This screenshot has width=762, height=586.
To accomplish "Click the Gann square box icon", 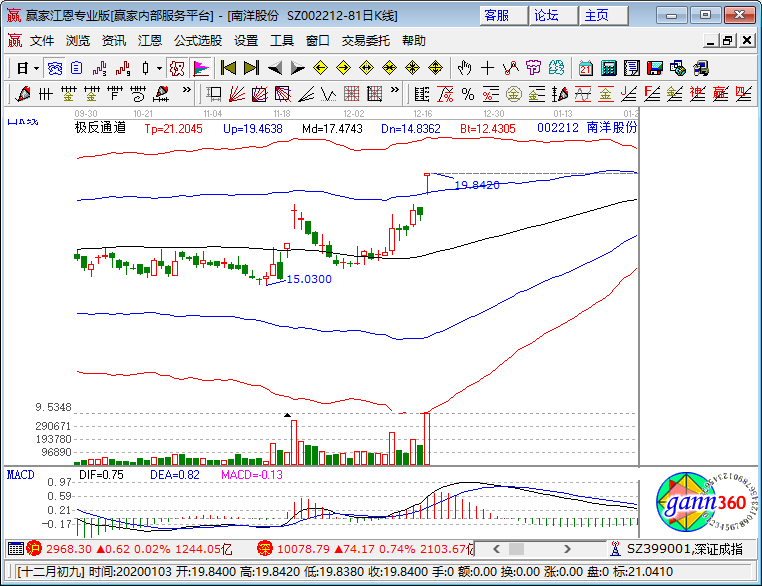I will (260, 94).
